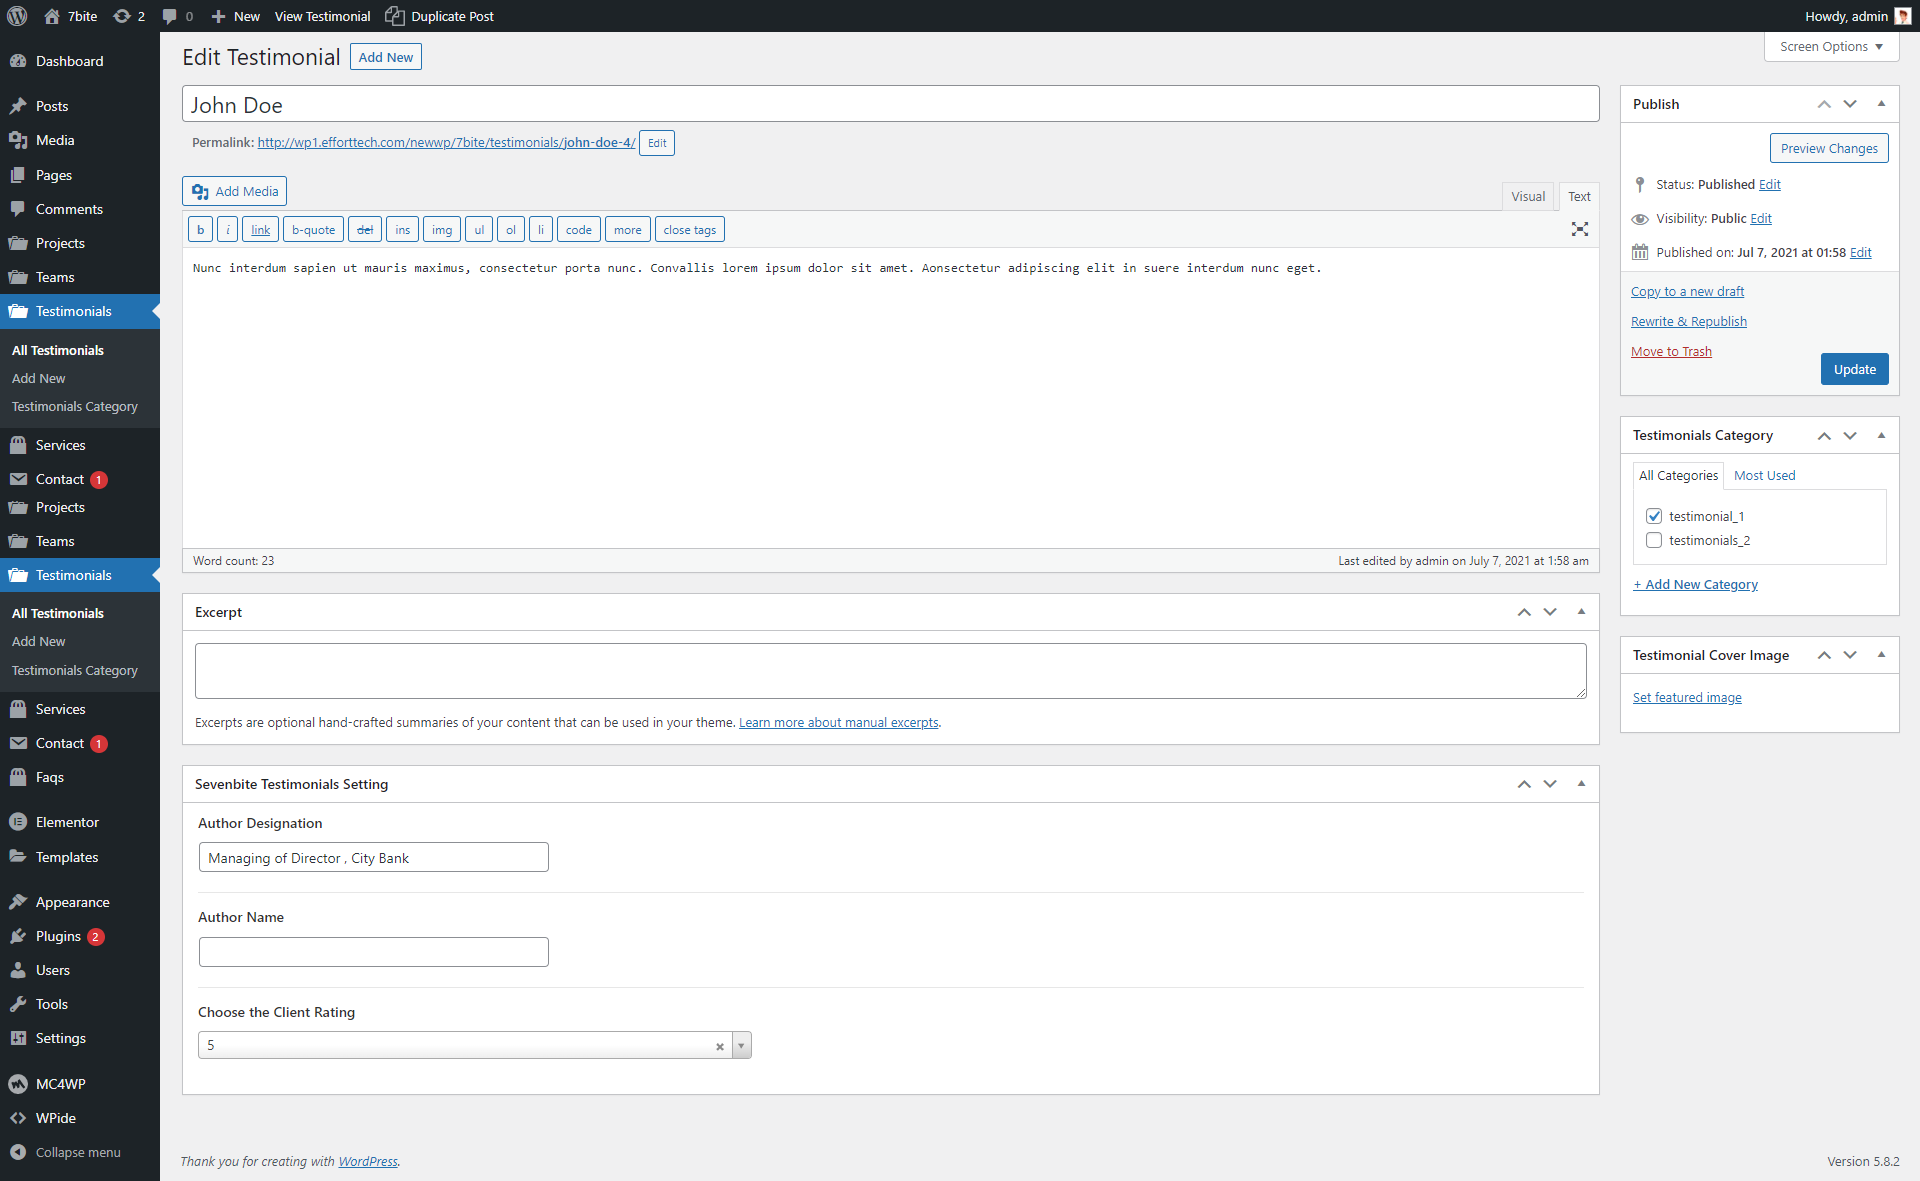Image resolution: width=1920 pixels, height=1181 pixels.
Task: Expand the Screen Options dropdown
Action: click(1831, 47)
